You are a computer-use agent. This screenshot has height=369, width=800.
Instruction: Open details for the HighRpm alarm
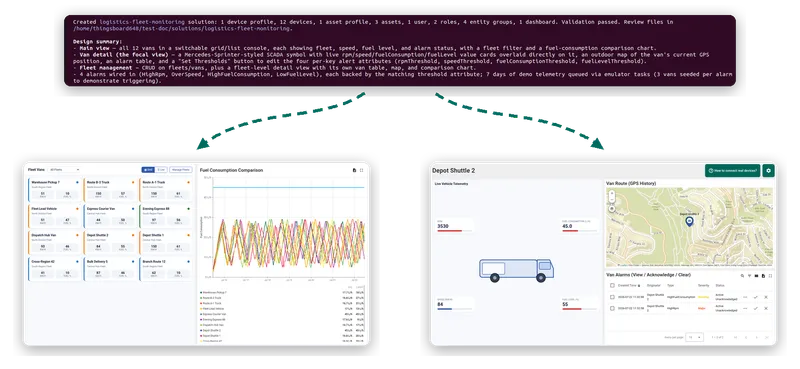coord(745,308)
